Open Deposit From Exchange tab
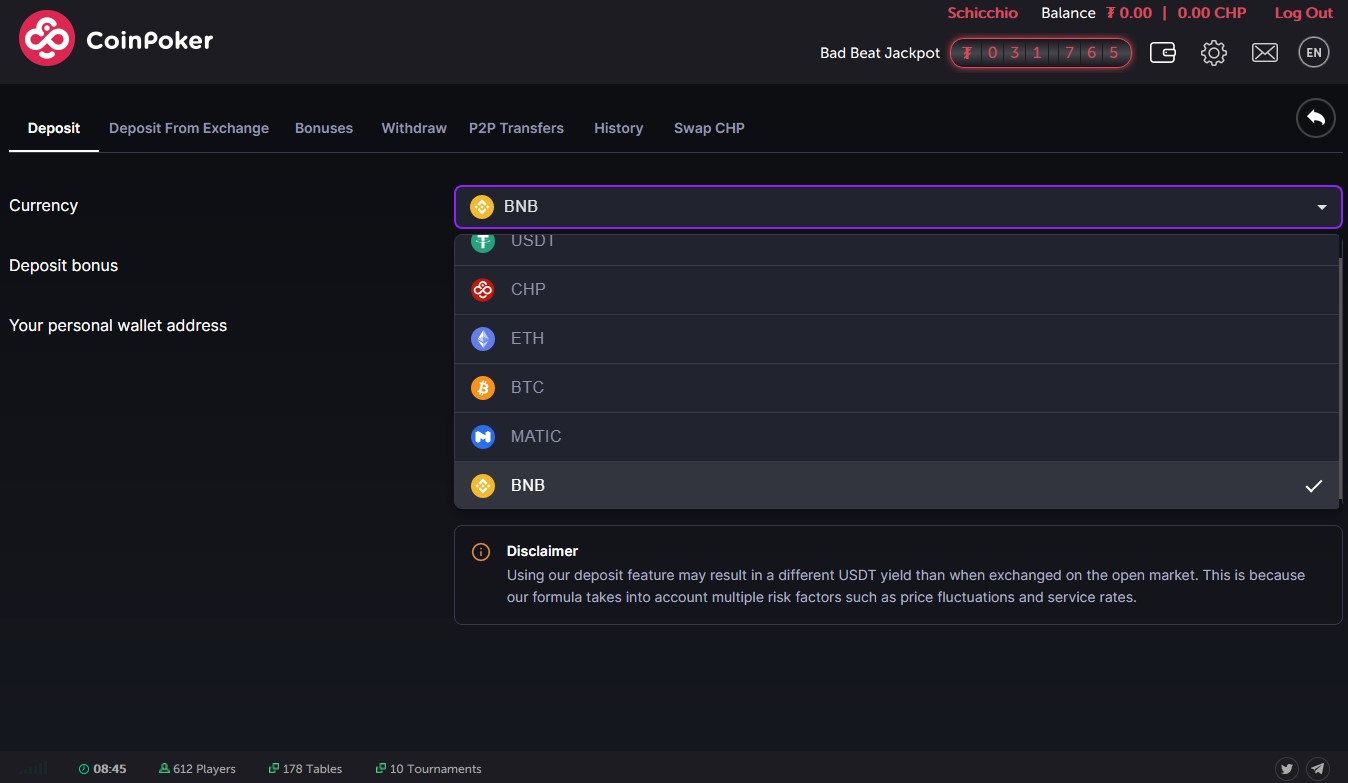This screenshot has height=783, width=1348. [x=189, y=128]
